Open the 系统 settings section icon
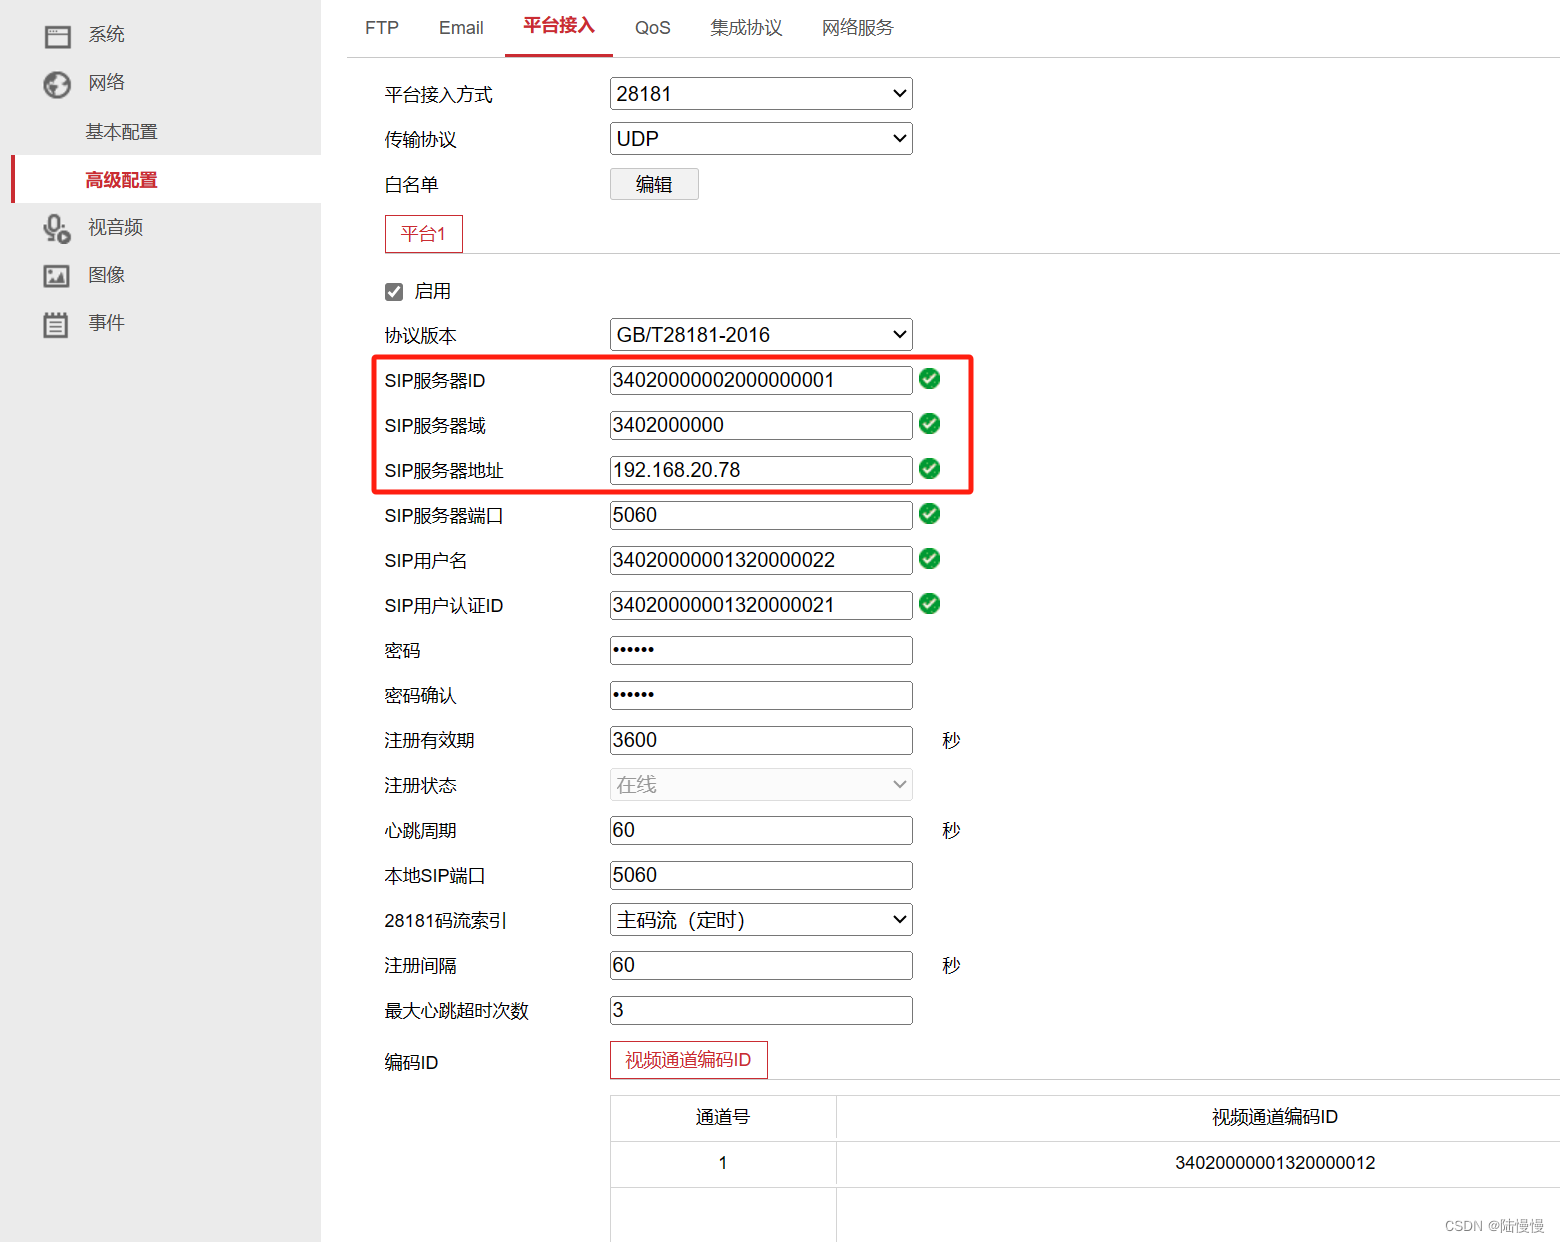Image resolution: width=1560 pixels, height=1242 pixels. pyautogui.click(x=57, y=34)
